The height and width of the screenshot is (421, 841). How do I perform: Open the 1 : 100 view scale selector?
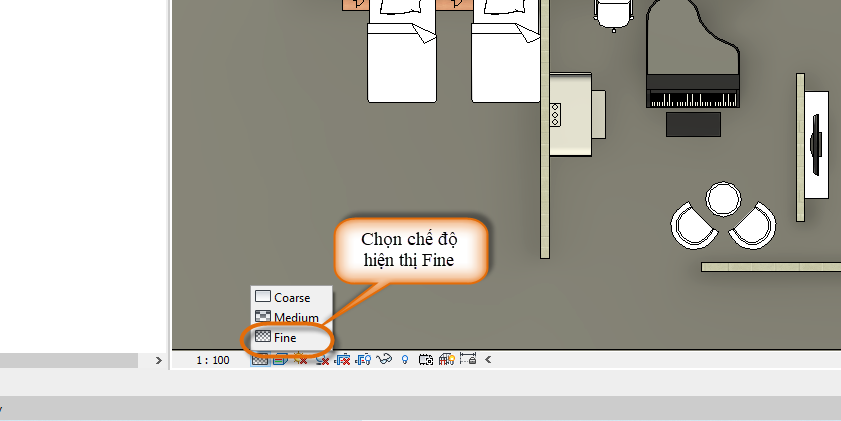[x=211, y=360]
